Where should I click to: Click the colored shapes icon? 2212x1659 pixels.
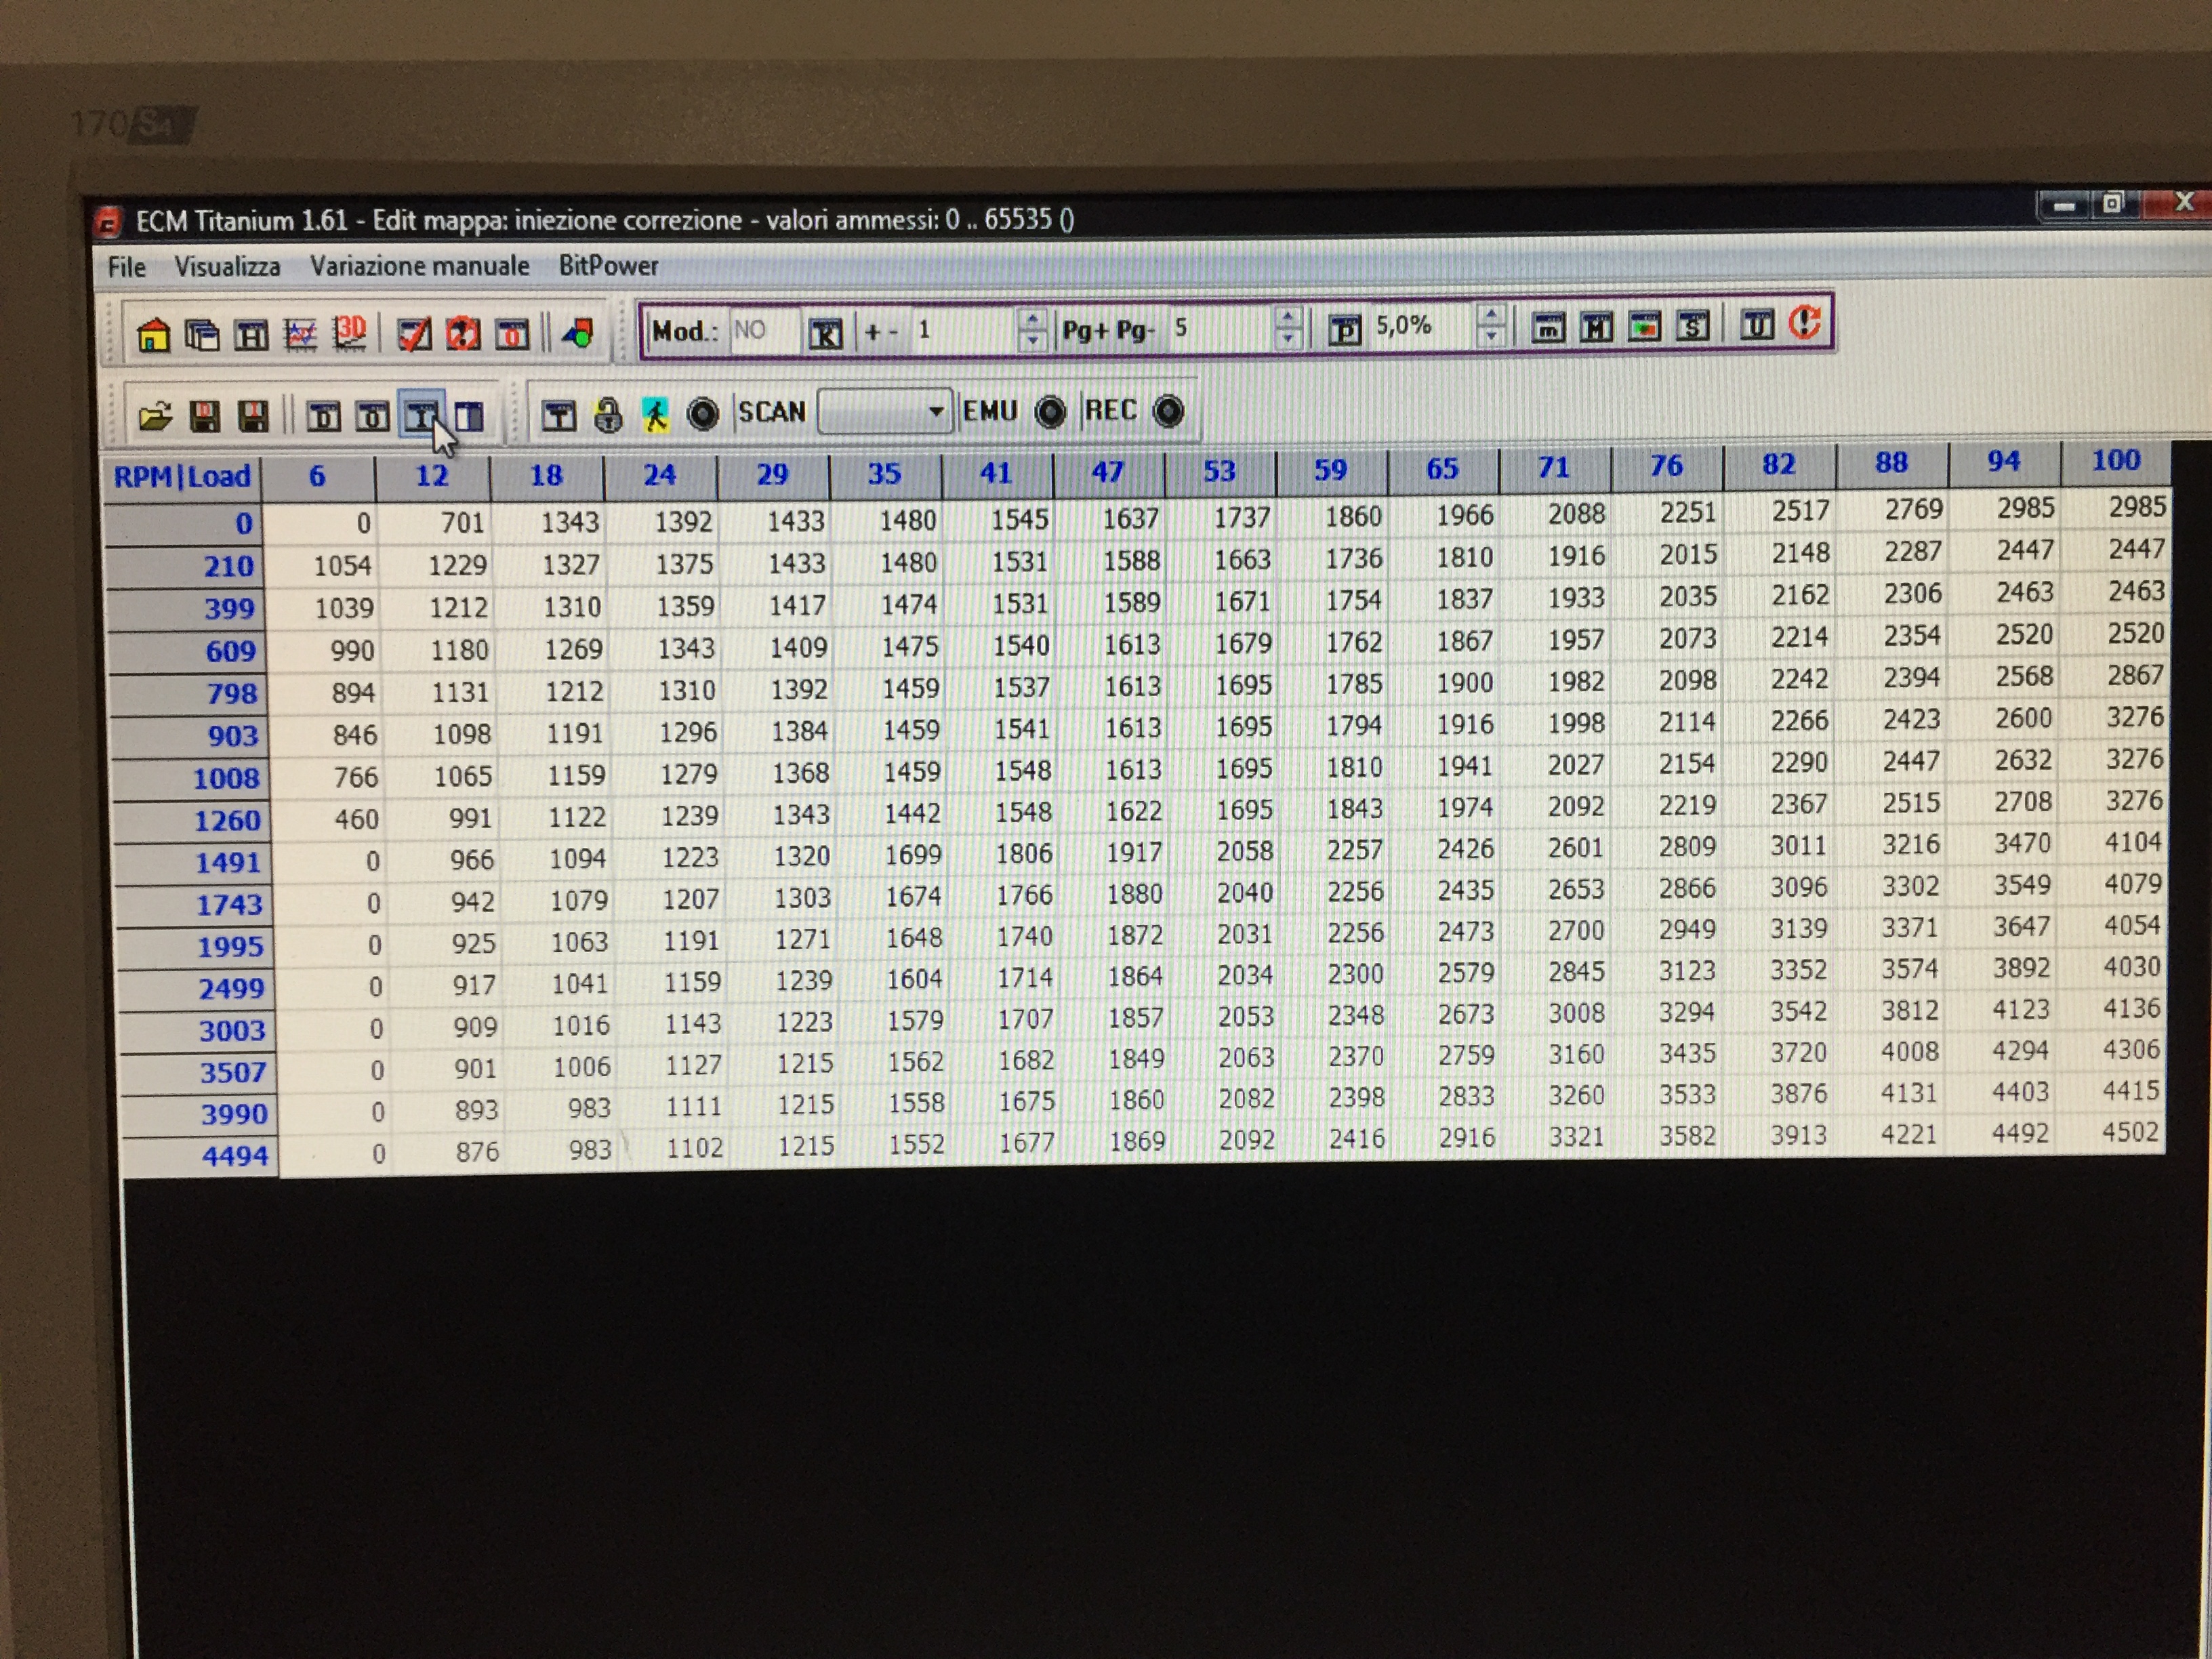click(578, 332)
